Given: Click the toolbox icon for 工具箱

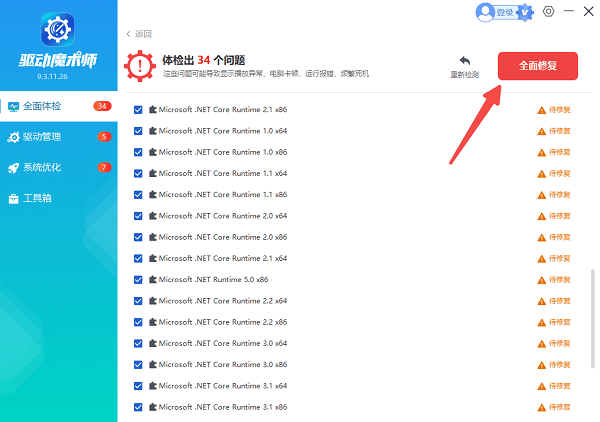Looking at the screenshot, I should tap(14, 198).
